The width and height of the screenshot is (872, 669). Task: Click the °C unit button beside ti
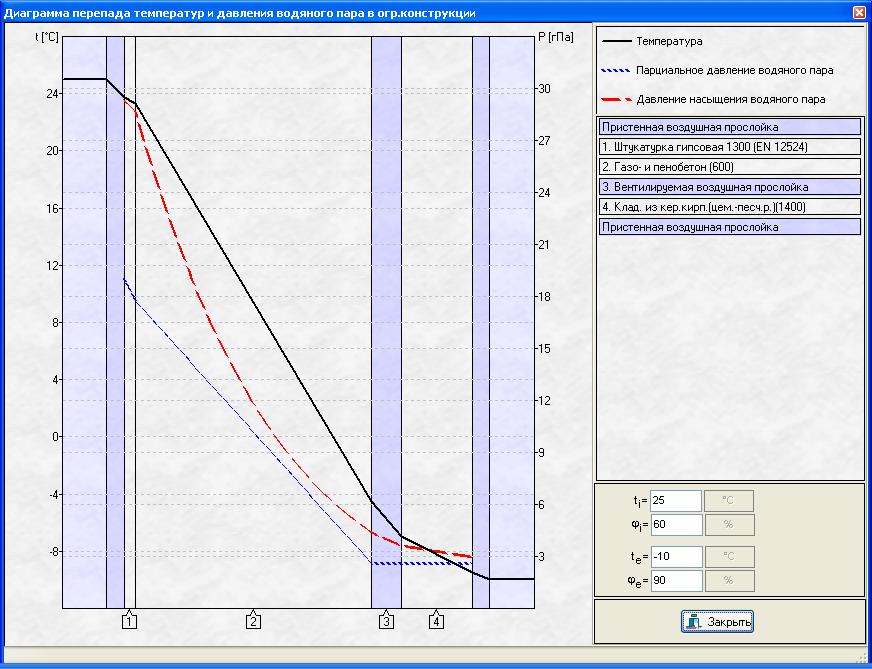pyautogui.click(x=729, y=500)
